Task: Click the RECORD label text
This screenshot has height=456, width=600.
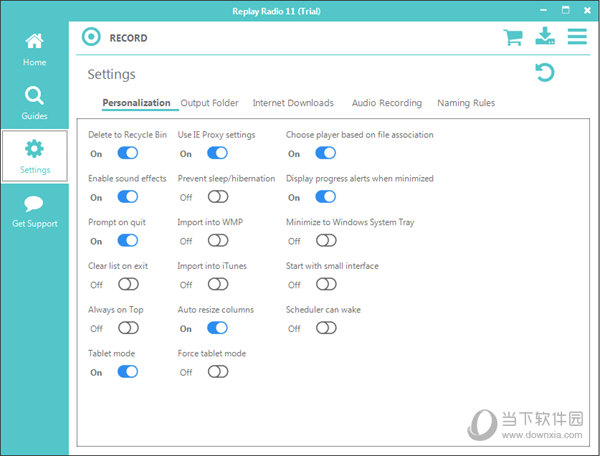Action: (129, 38)
